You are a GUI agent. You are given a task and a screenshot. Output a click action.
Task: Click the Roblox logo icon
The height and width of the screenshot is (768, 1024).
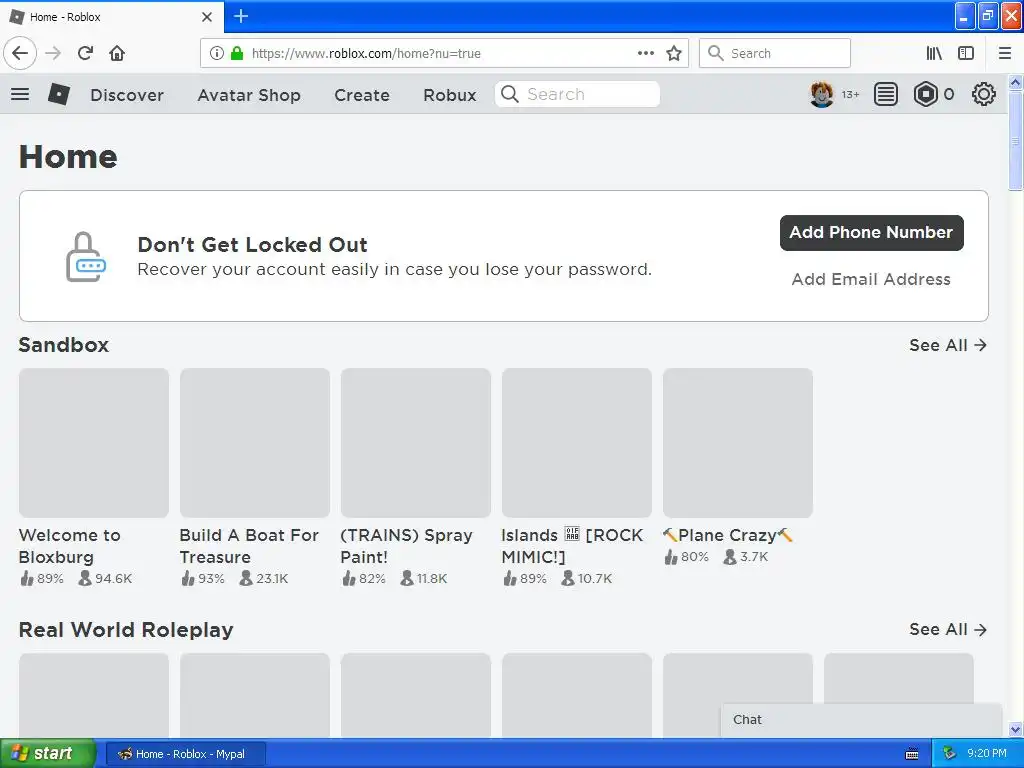pos(59,95)
